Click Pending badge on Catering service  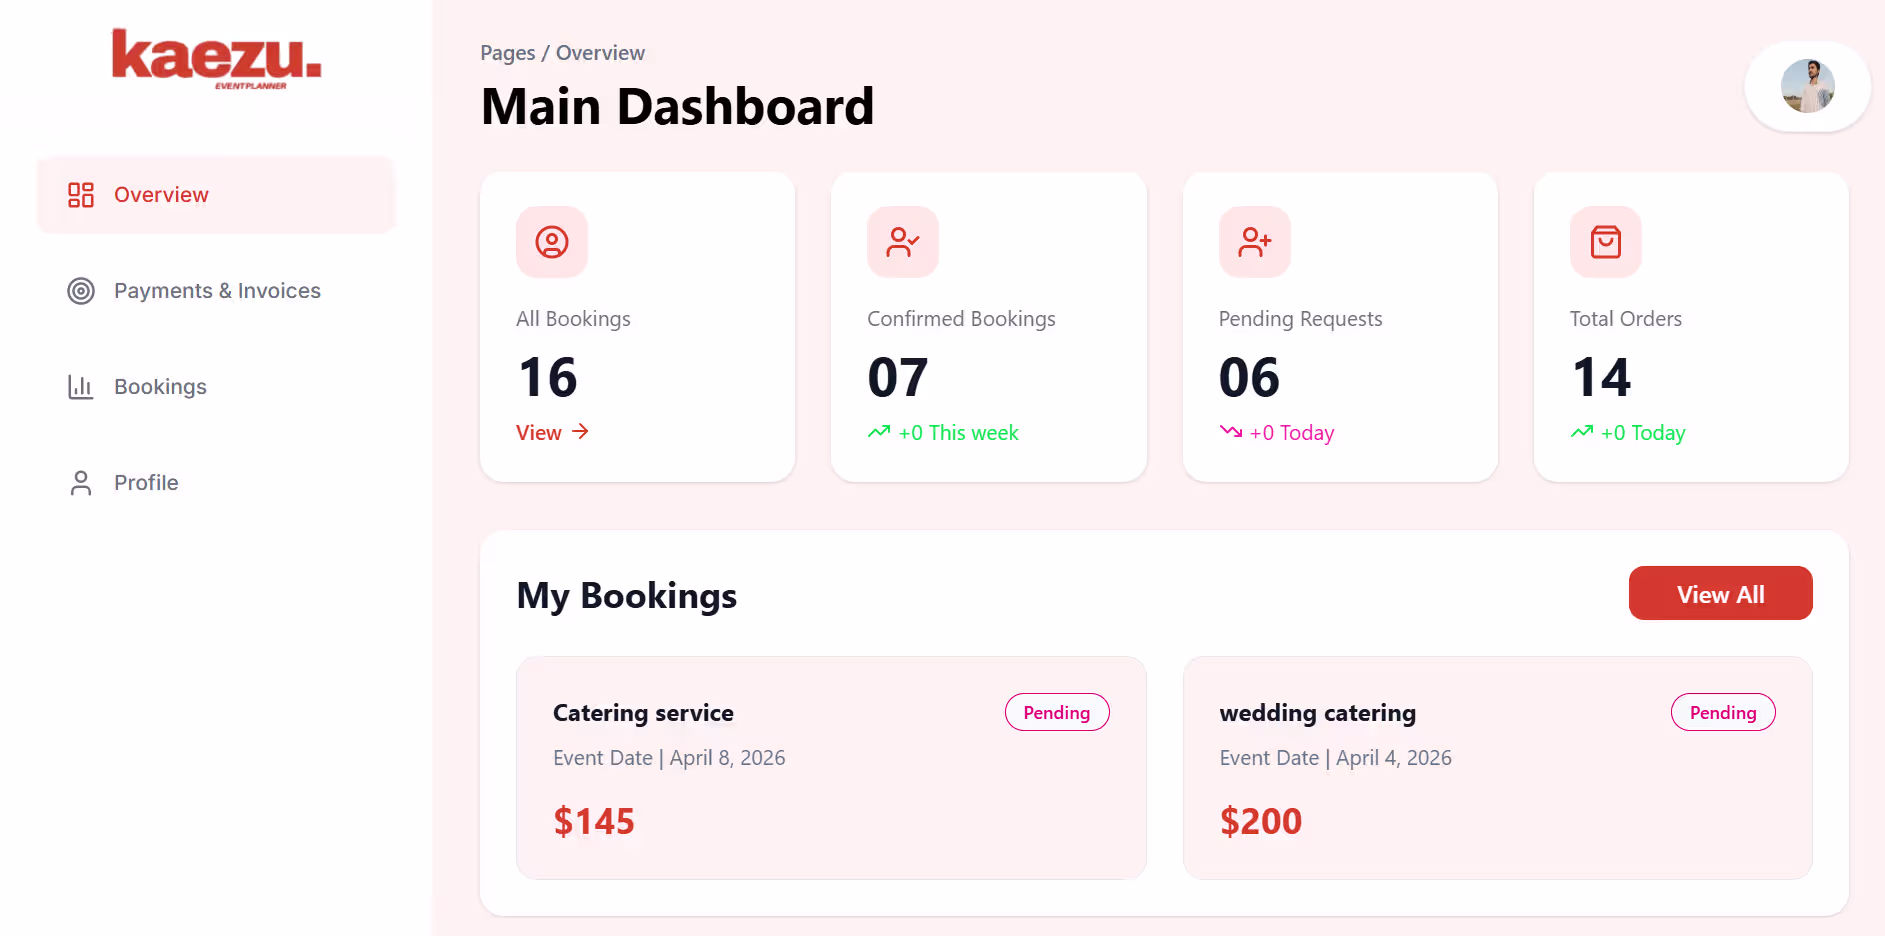click(x=1057, y=712)
